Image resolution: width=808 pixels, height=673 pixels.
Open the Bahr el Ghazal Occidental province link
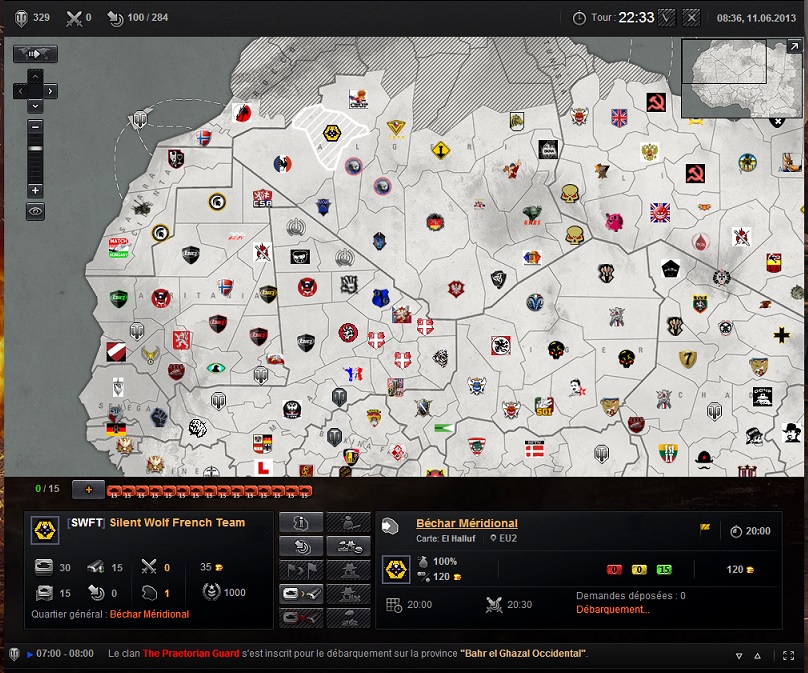click(x=524, y=653)
